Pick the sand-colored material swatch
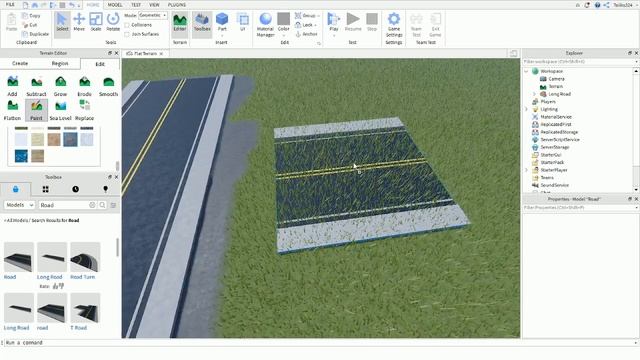Viewport: 640px width, 360px height. point(37,140)
